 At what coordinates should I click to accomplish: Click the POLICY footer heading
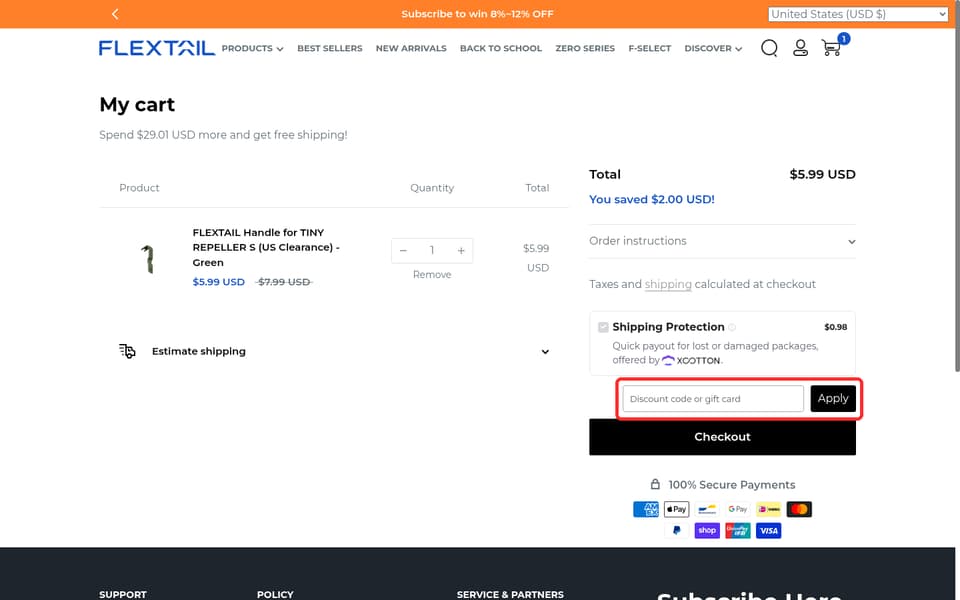coord(275,594)
